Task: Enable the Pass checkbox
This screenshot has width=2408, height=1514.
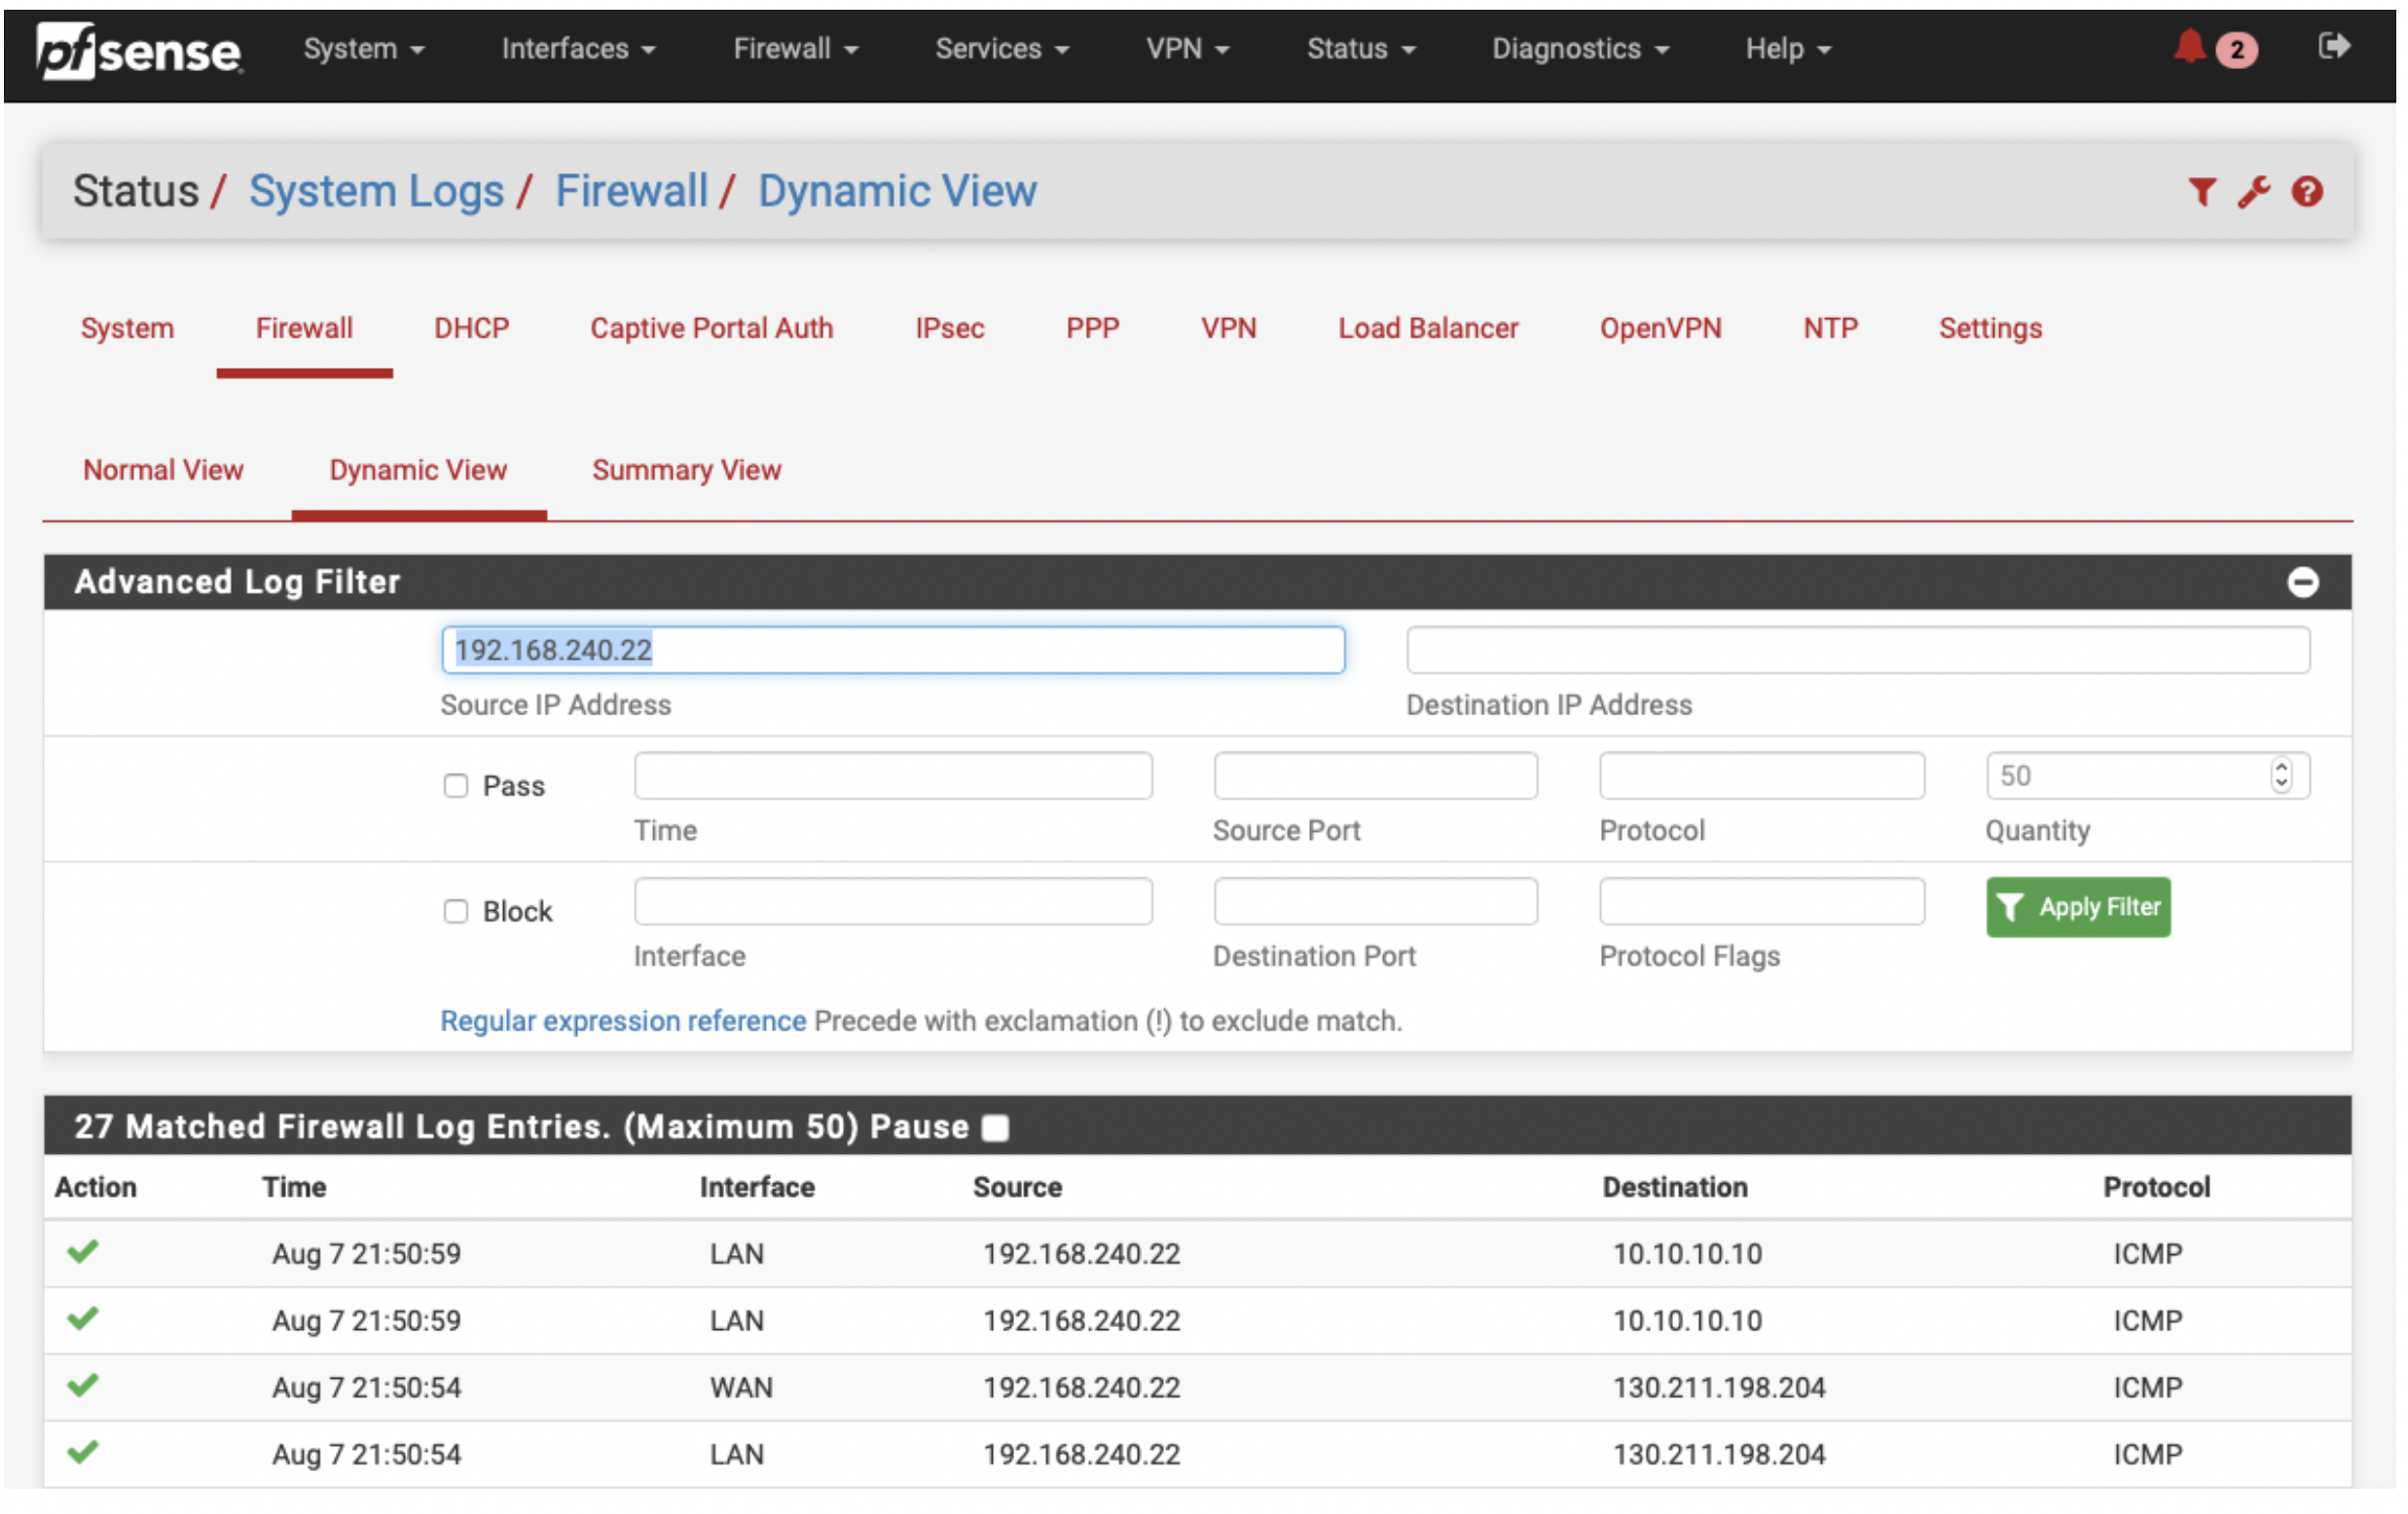Action: (456, 786)
